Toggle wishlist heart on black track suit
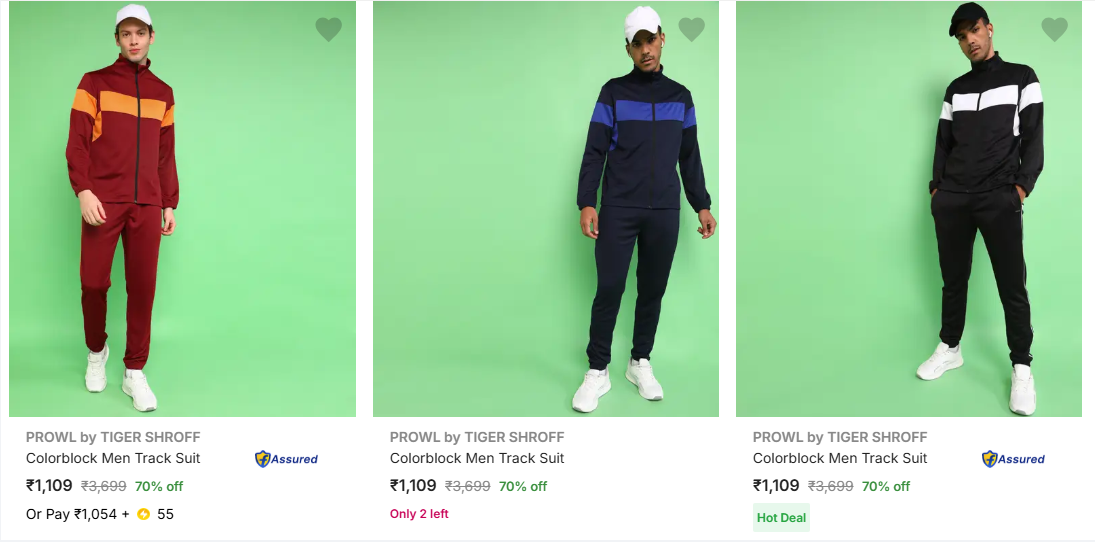The width and height of the screenshot is (1095, 542). [1054, 29]
